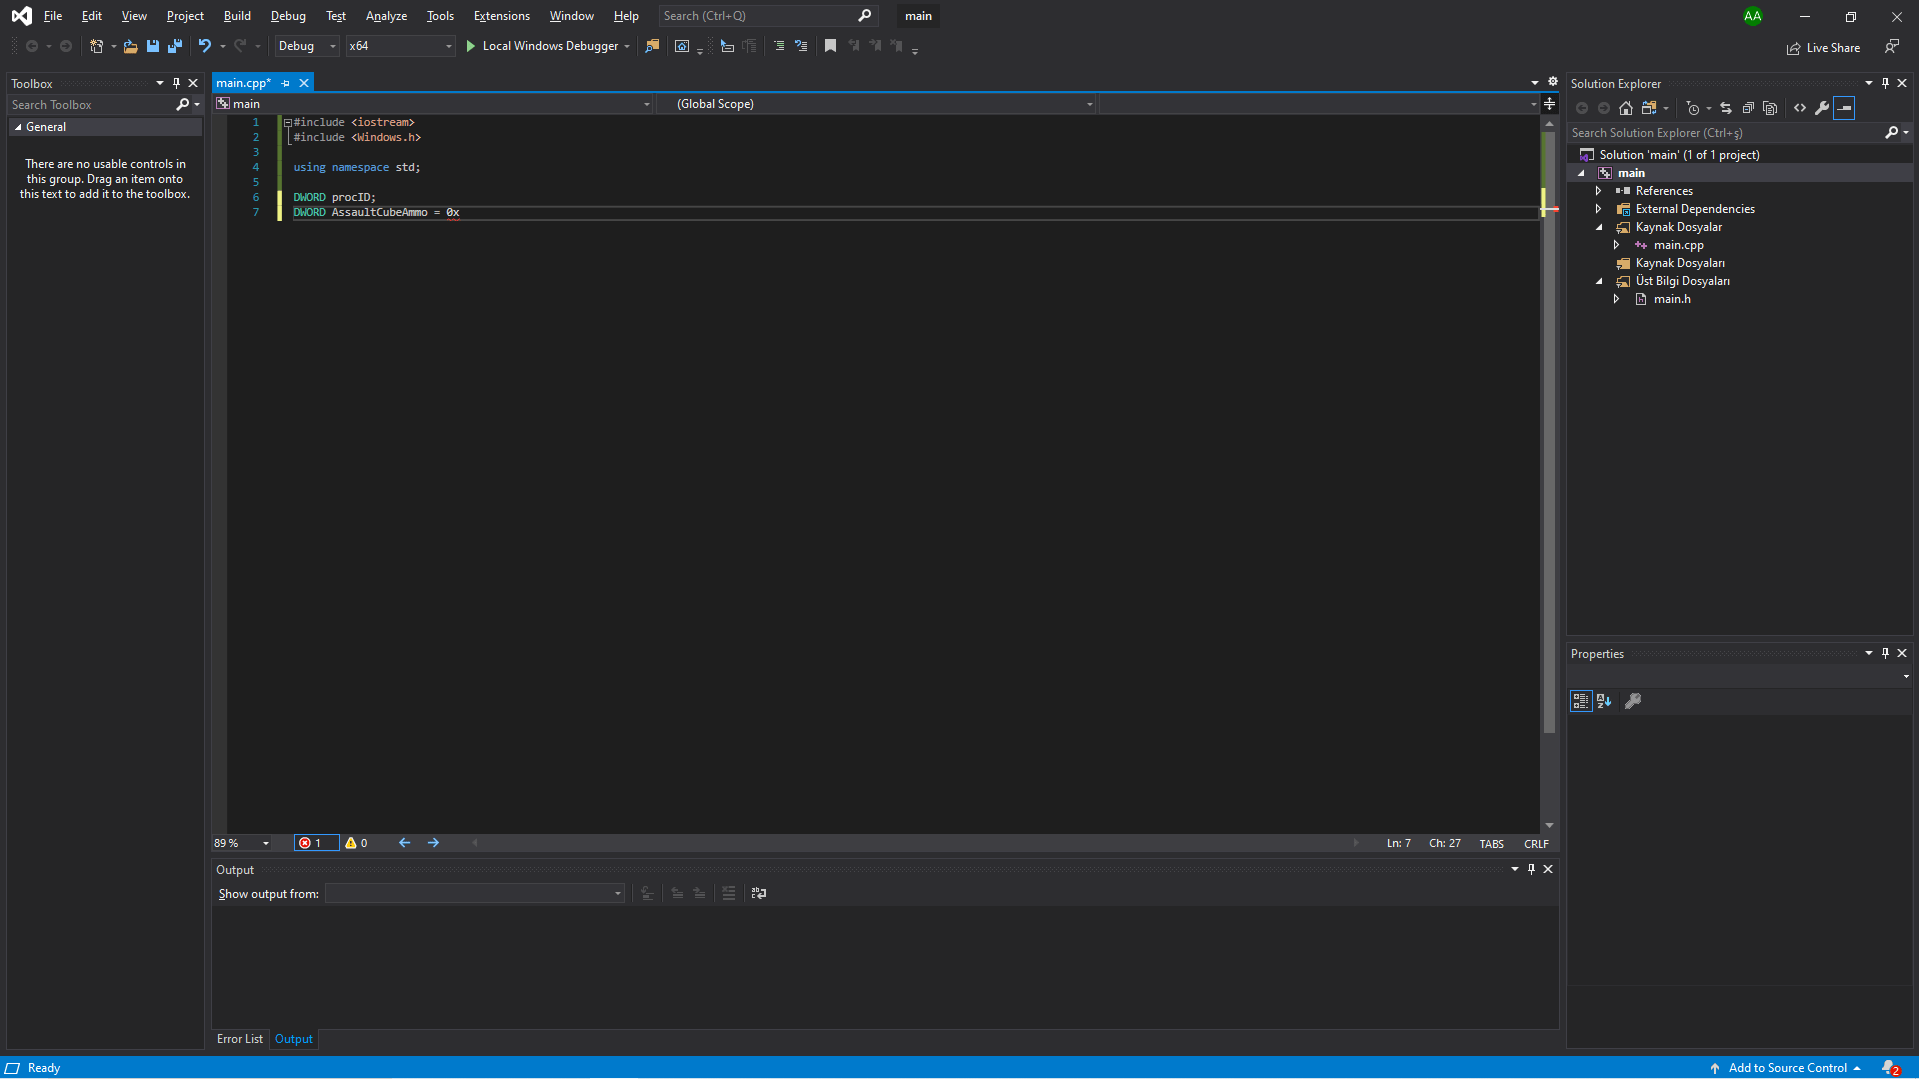Navigate to previous issue arrow

[x=405, y=843]
